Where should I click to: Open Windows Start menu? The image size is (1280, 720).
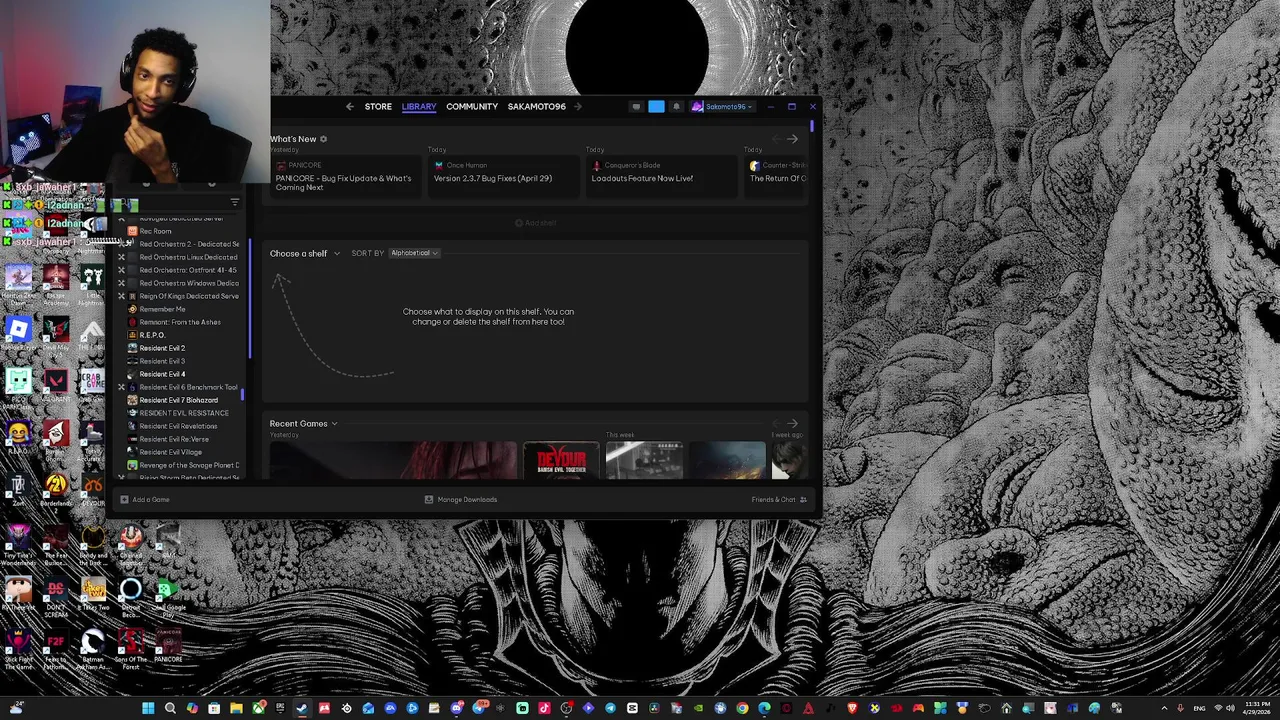pyautogui.click(x=148, y=708)
